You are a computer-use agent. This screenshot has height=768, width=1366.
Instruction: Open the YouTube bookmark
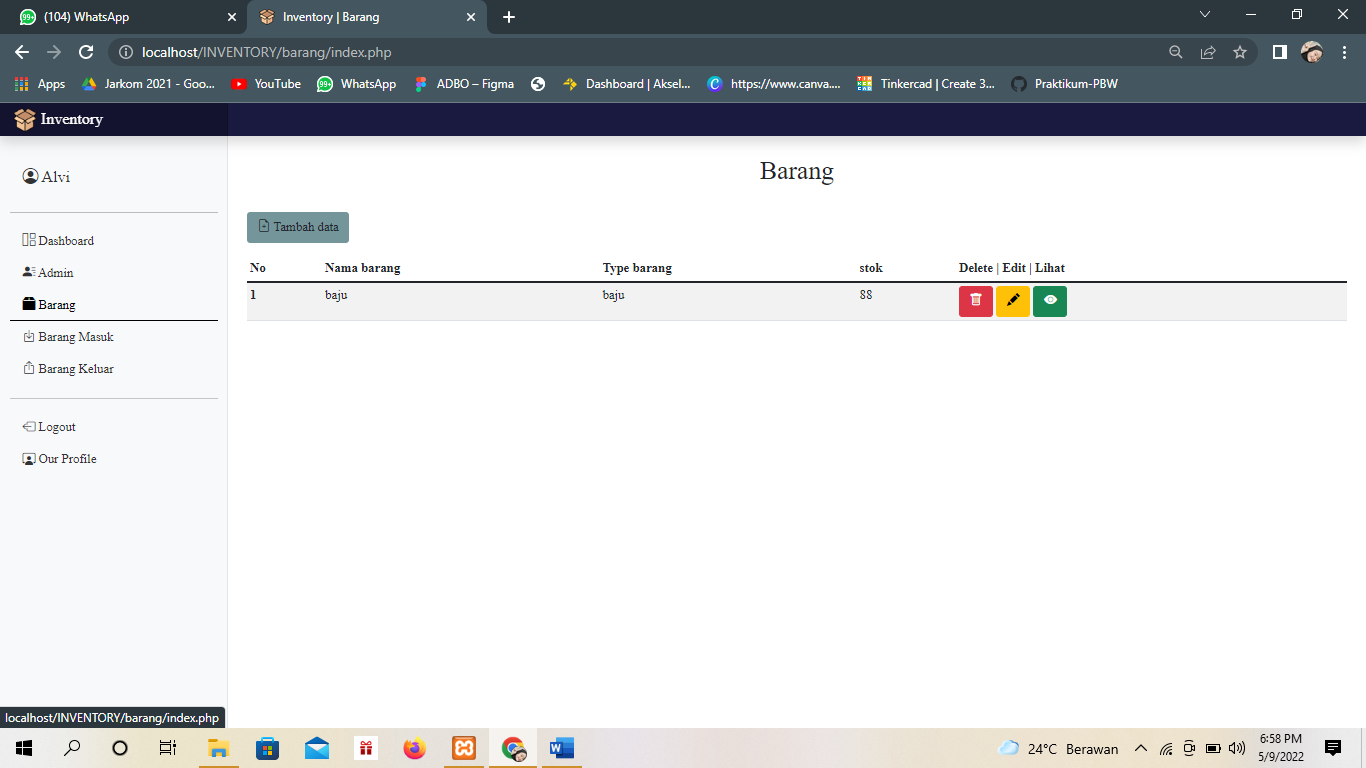(265, 84)
